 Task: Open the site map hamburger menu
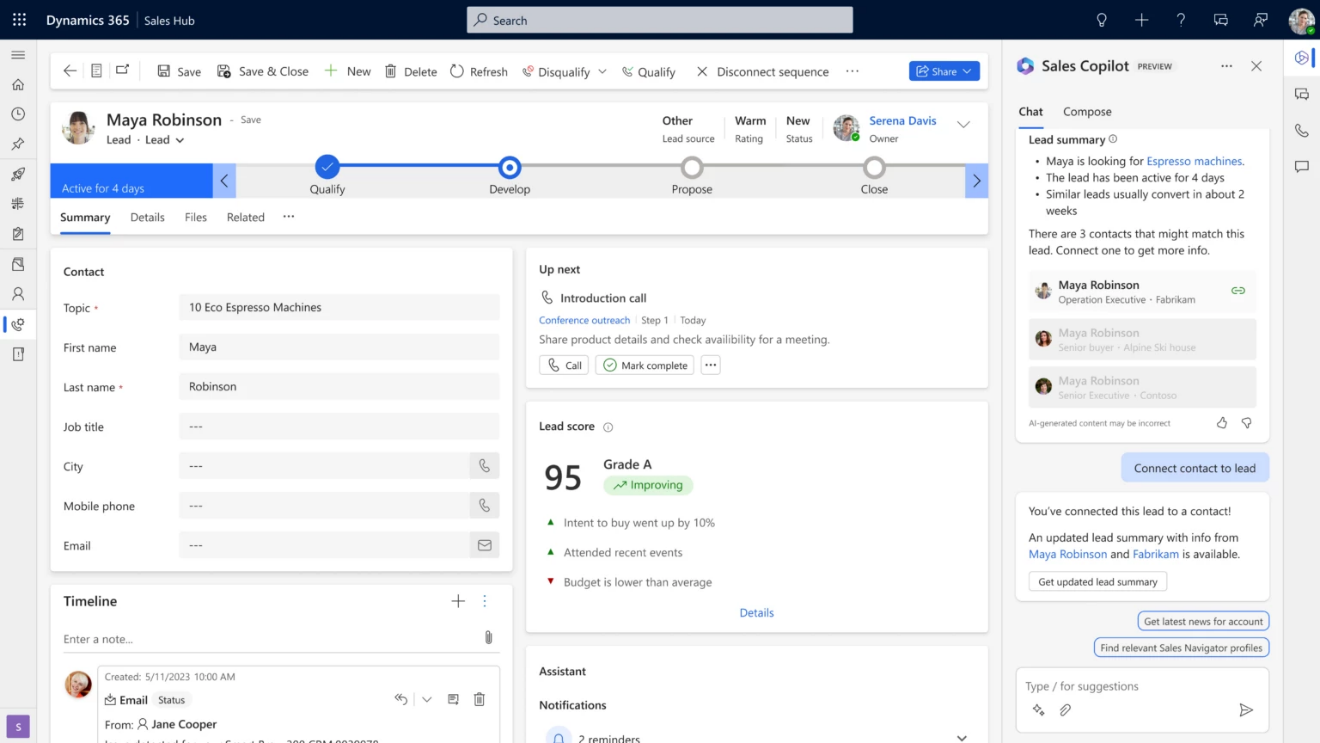click(18, 55)
